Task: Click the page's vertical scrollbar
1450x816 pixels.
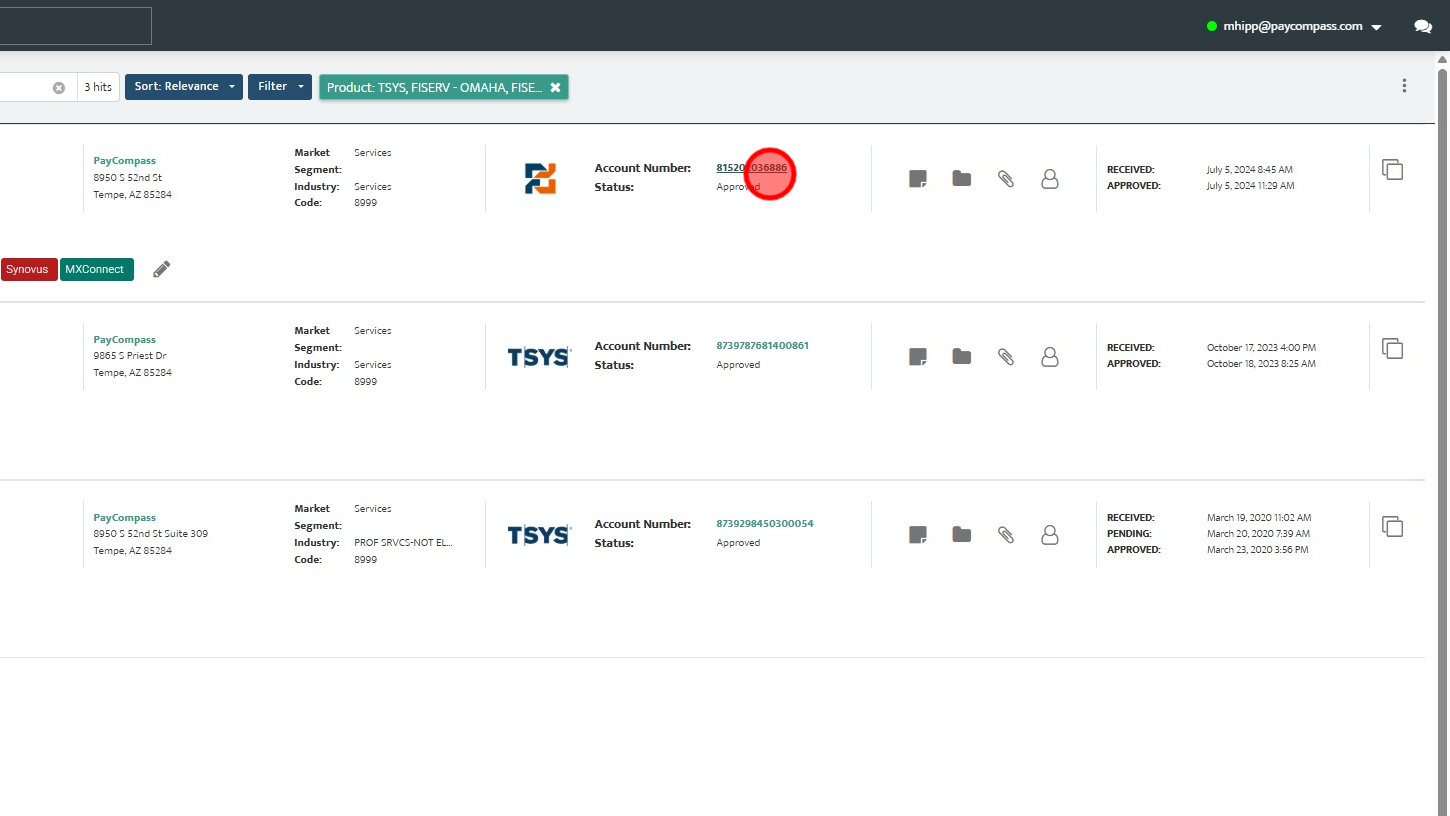Action: [1443, 440]
